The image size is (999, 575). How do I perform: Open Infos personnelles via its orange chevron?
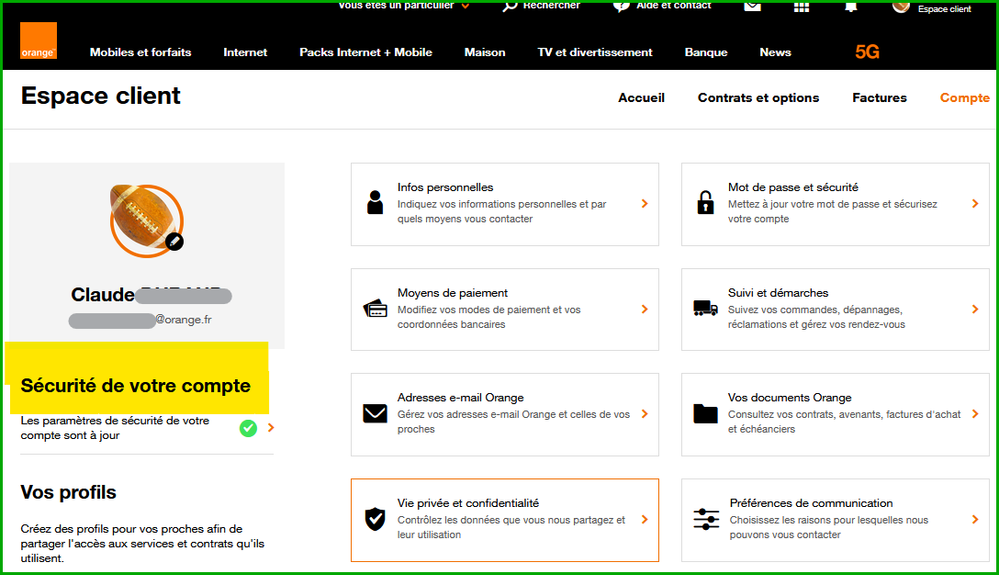(644, 203)
